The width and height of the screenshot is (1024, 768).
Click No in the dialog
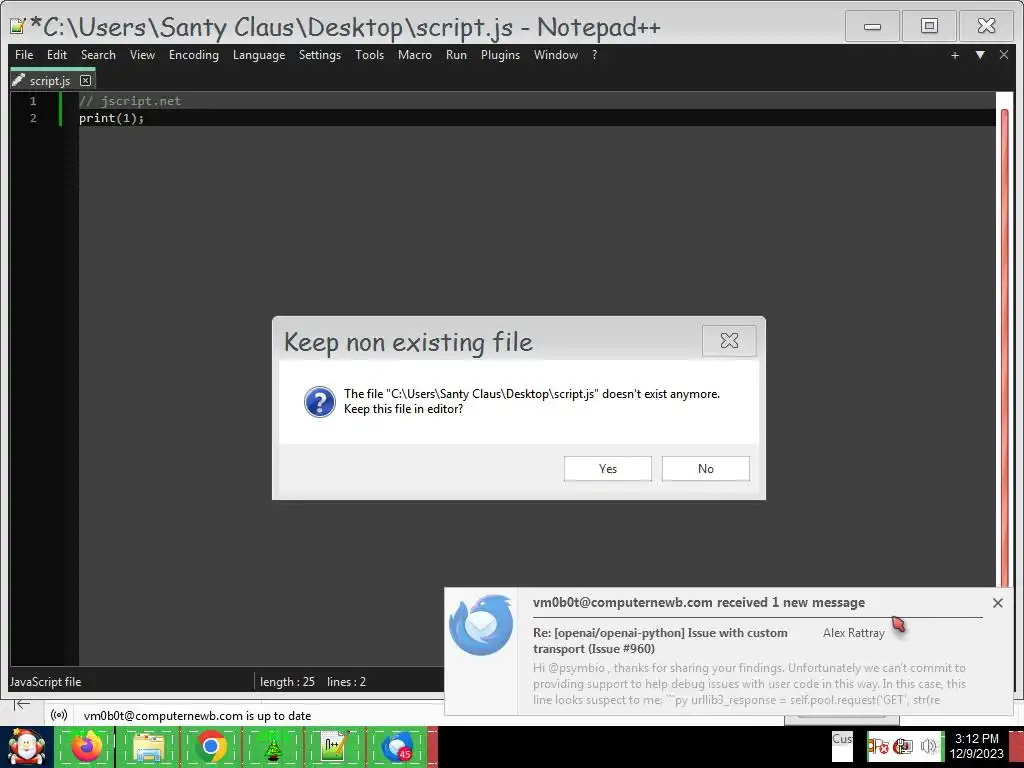click(x=705, y=468)
